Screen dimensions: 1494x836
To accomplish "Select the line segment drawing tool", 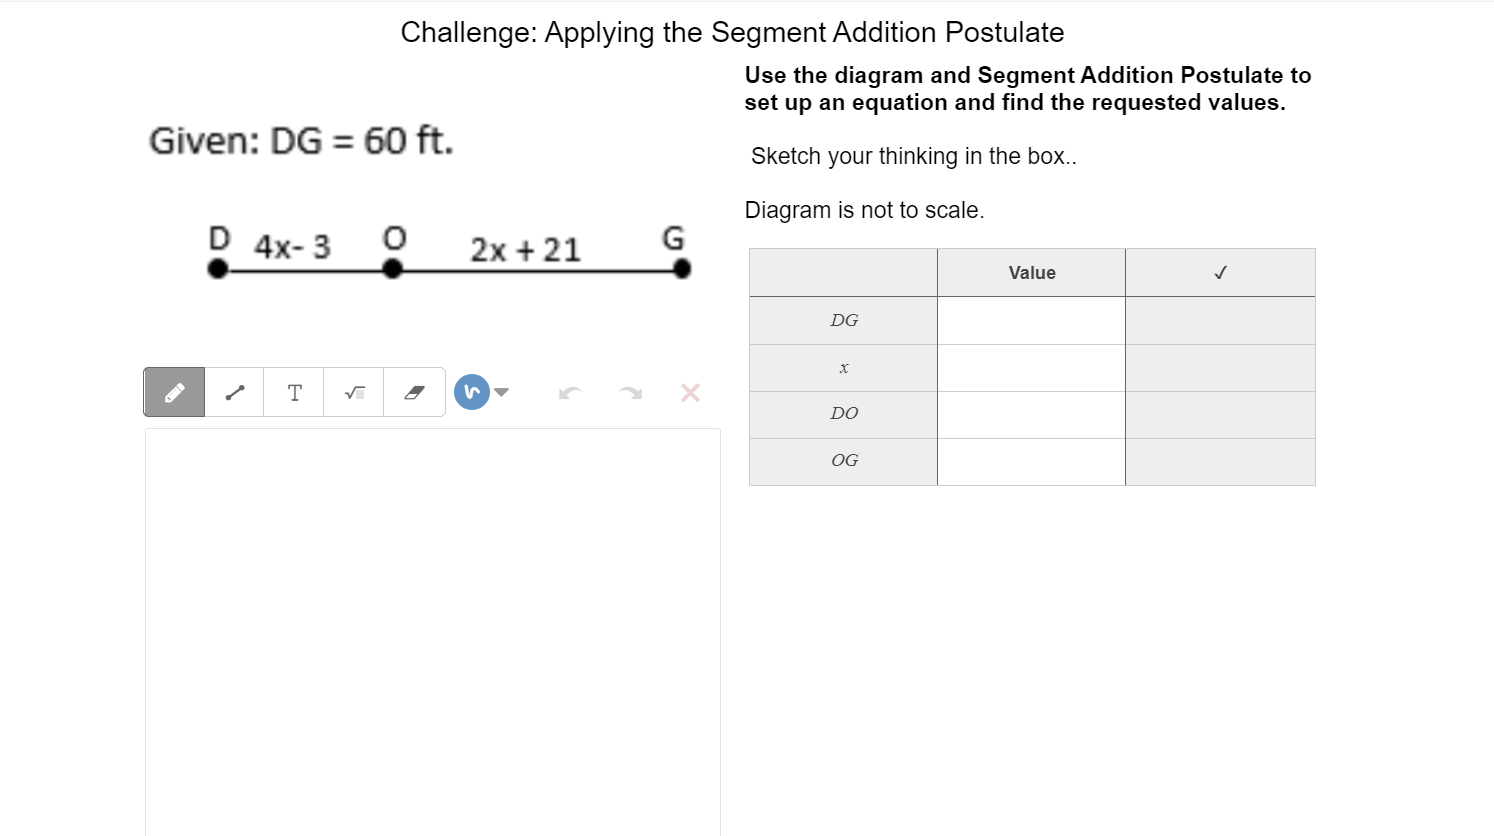I will [x=233, y=392].
